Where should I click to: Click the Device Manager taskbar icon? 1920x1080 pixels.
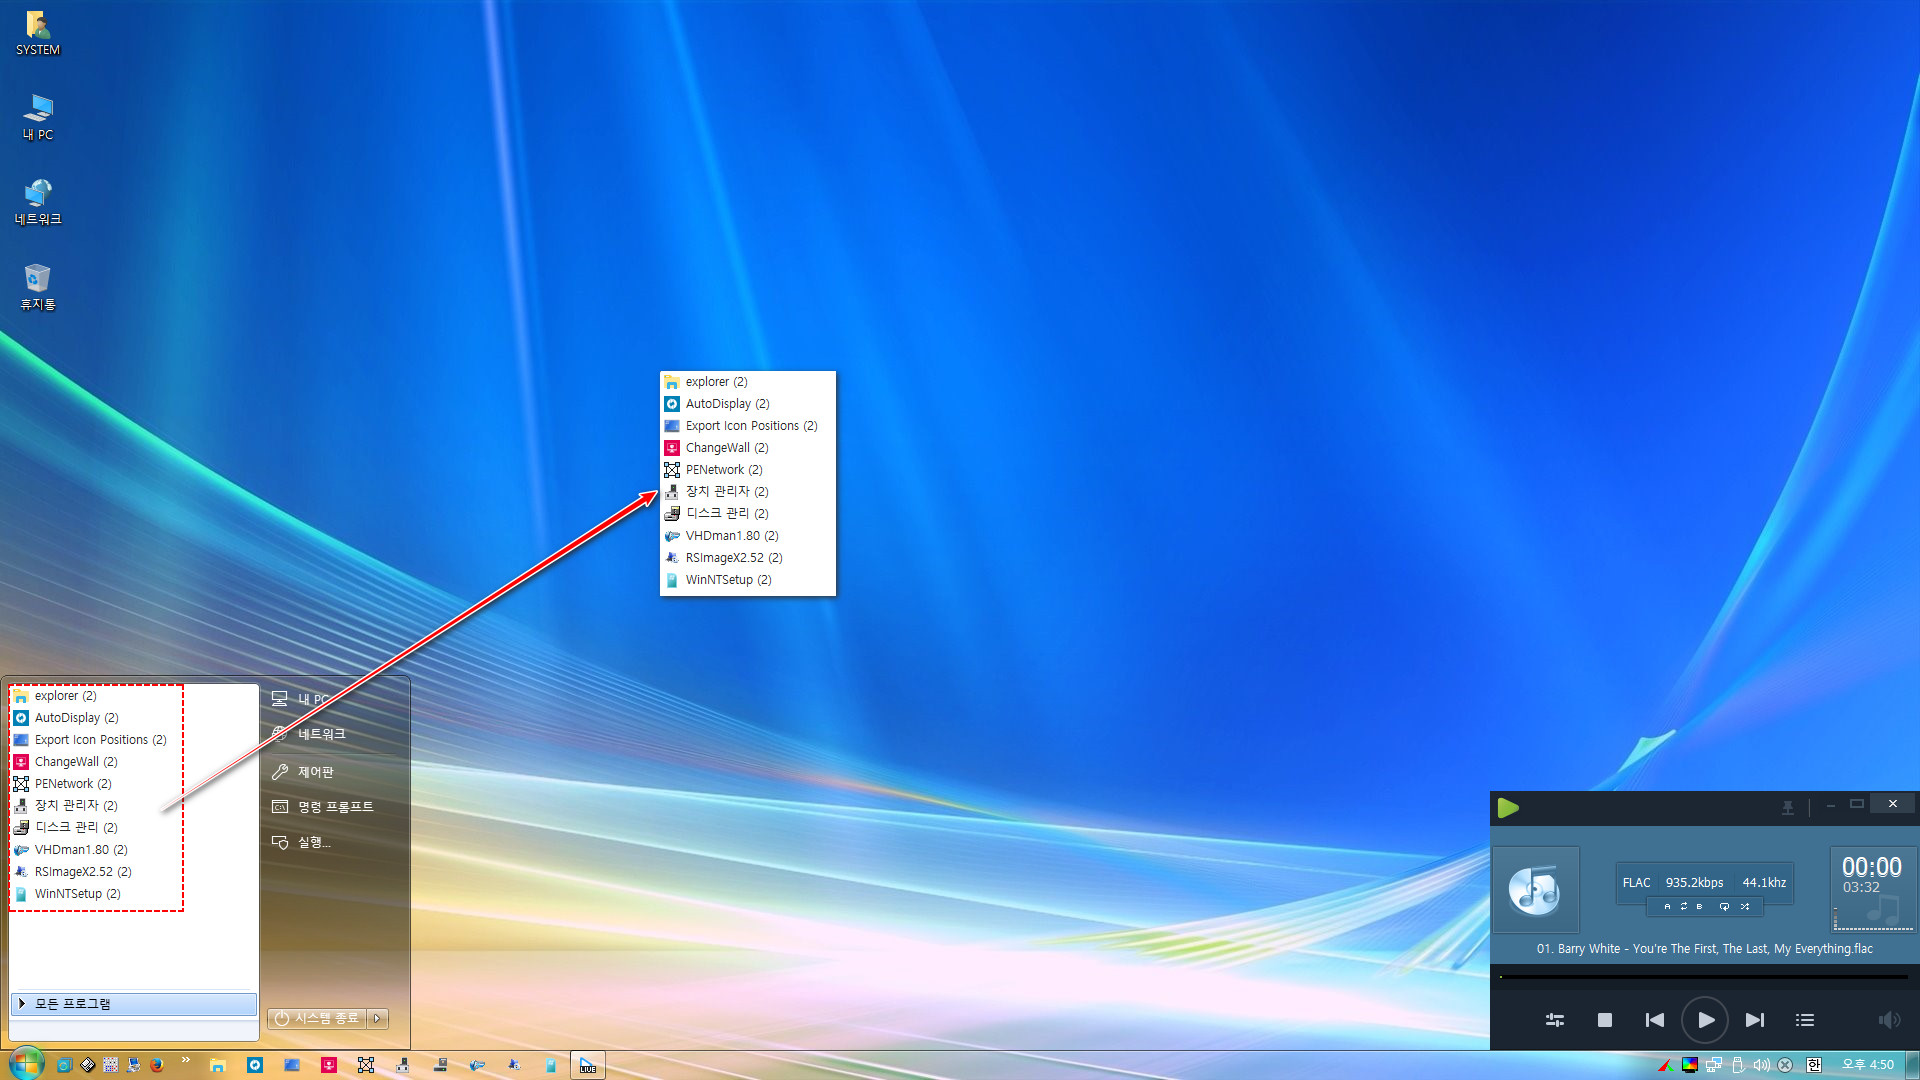pos(403,1065)
